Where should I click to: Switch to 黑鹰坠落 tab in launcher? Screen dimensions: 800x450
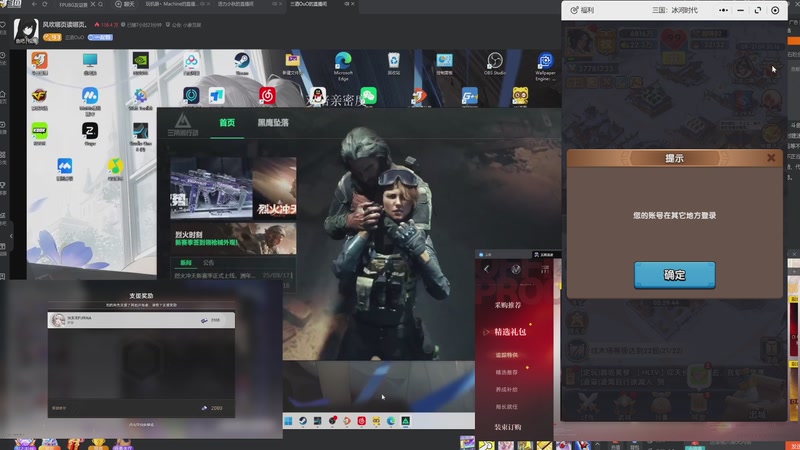(x=273, y=122)
